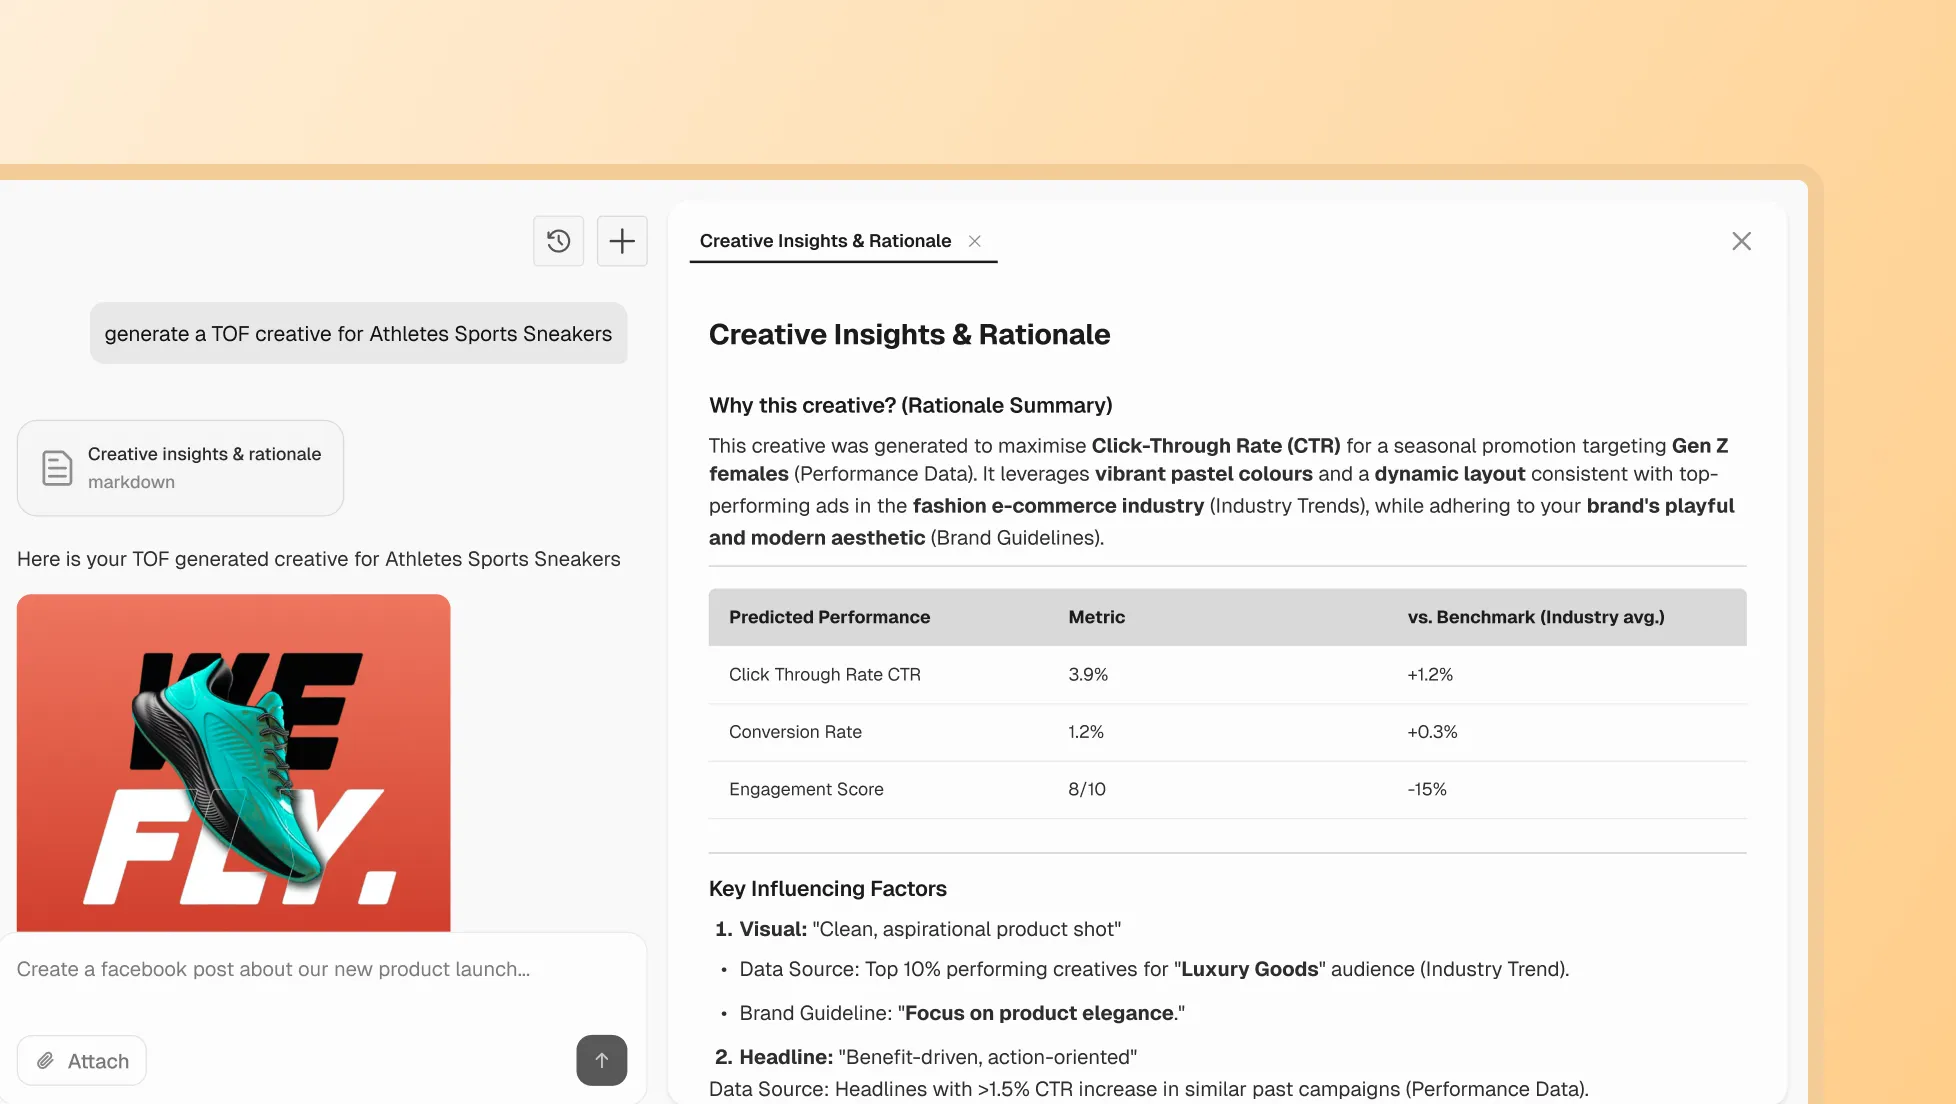Click the paperclip icon in Attach
Screen dimensions: 1956x1104
pos(45,1061)
